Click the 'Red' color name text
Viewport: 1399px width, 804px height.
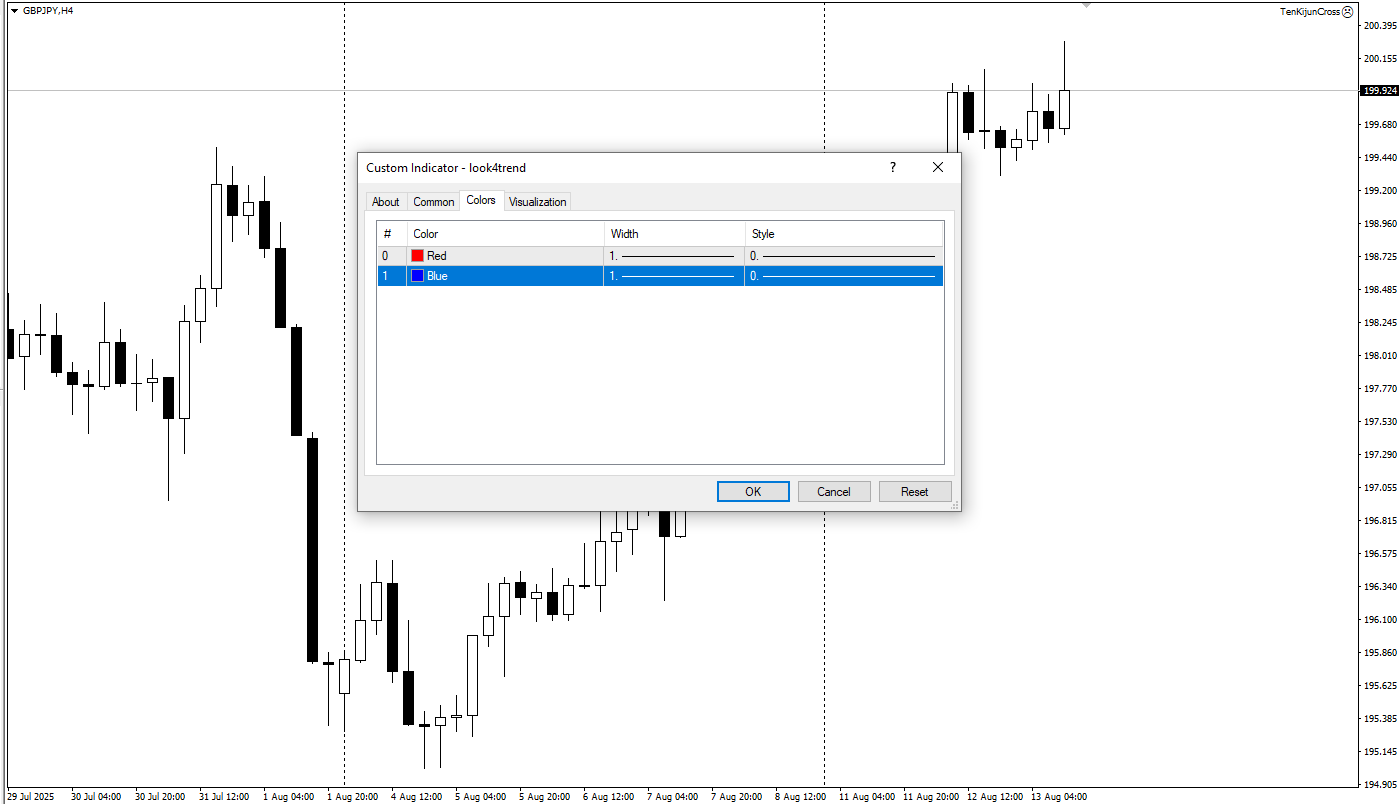coord(436,256)
